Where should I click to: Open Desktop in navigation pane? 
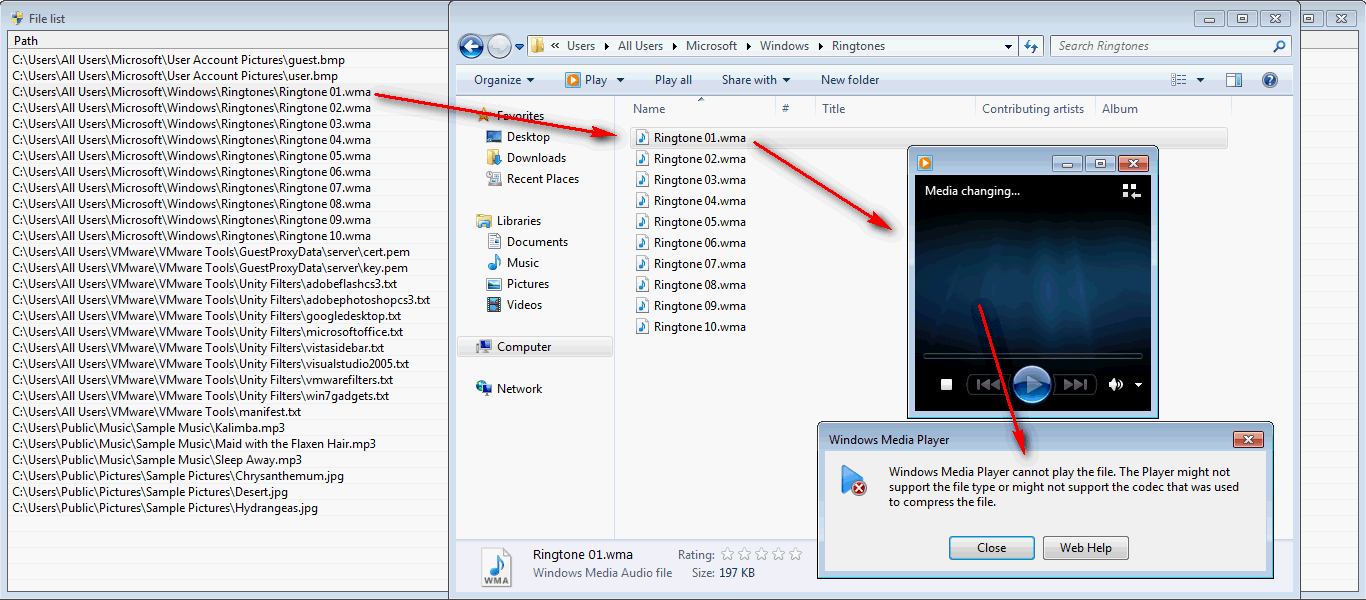coord(528,137)
